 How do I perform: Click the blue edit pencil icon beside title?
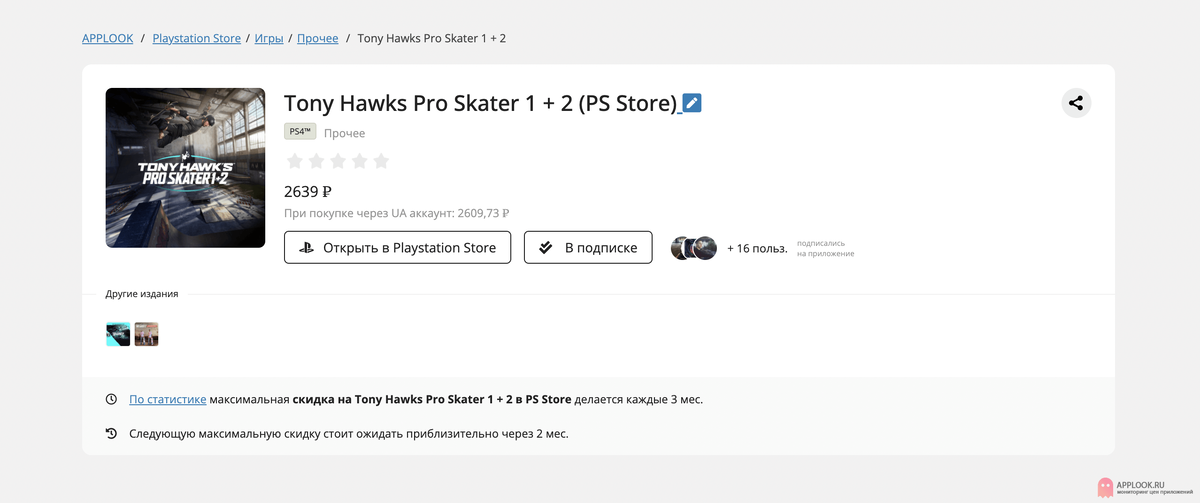[x=692, y=103]
